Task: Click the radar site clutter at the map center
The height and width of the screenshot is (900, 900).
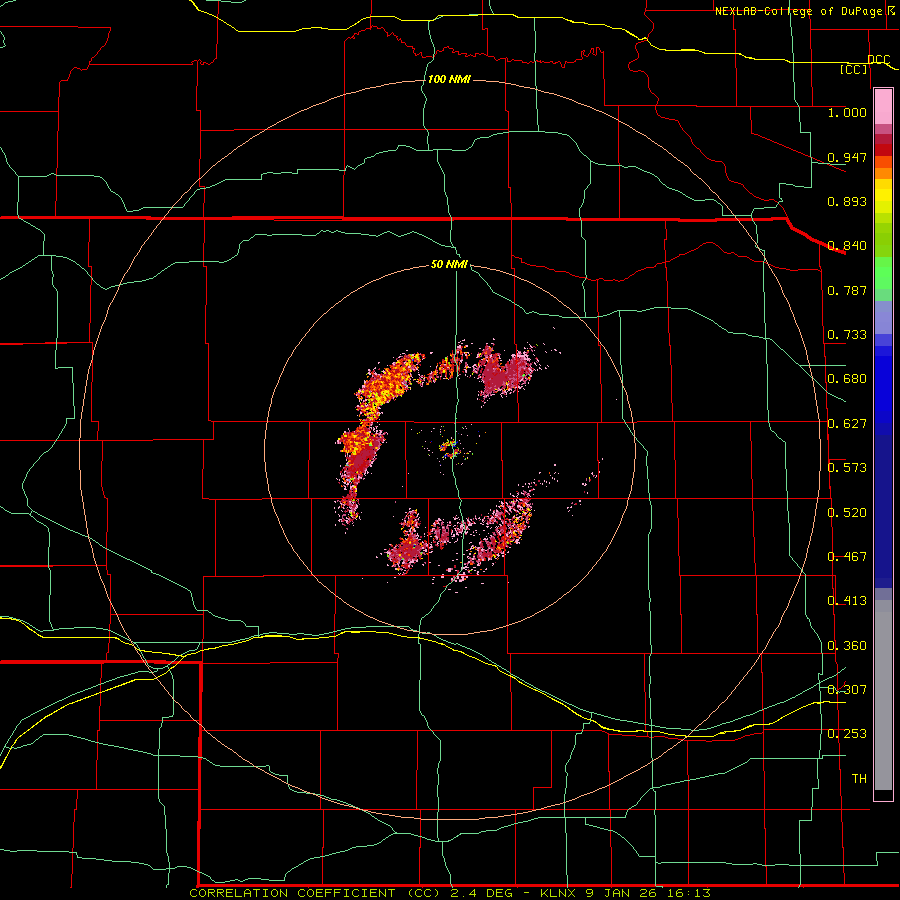Action: (450, 449)
